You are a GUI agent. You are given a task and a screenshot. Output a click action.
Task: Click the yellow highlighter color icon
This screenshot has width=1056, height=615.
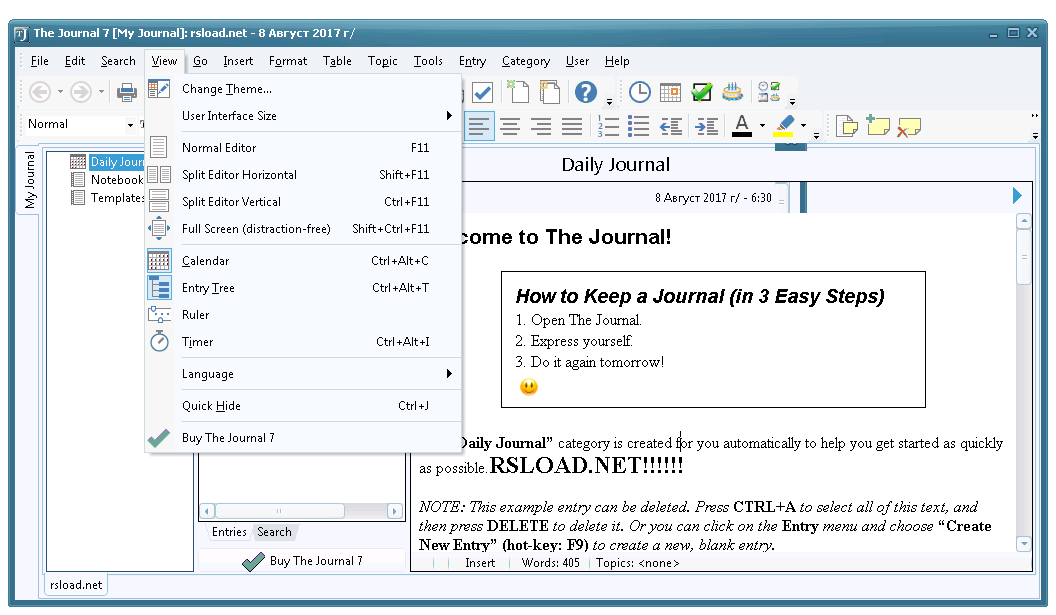(783, 126)
